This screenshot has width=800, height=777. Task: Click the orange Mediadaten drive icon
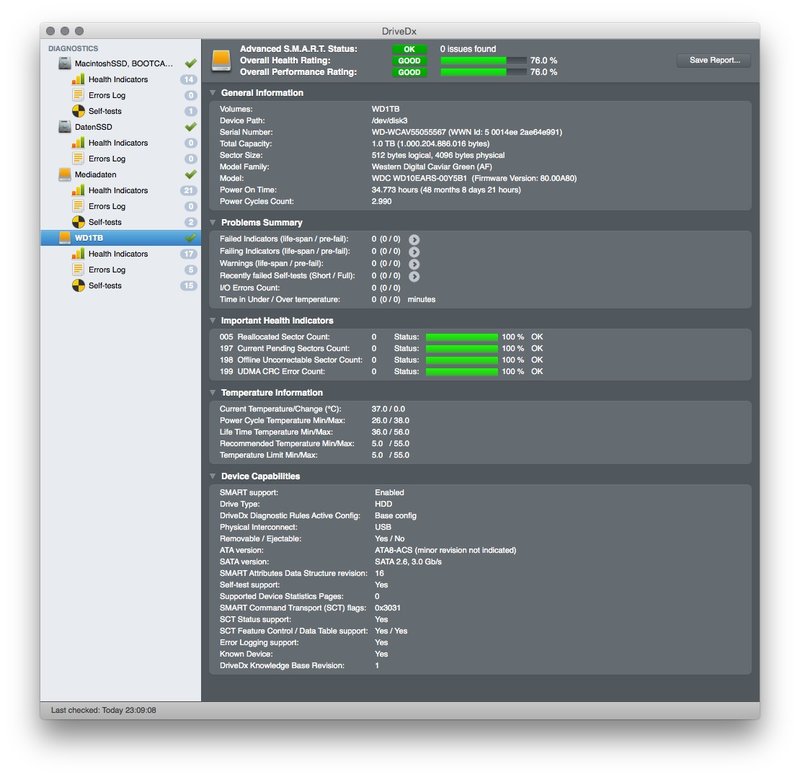click(x=65, y=174)
